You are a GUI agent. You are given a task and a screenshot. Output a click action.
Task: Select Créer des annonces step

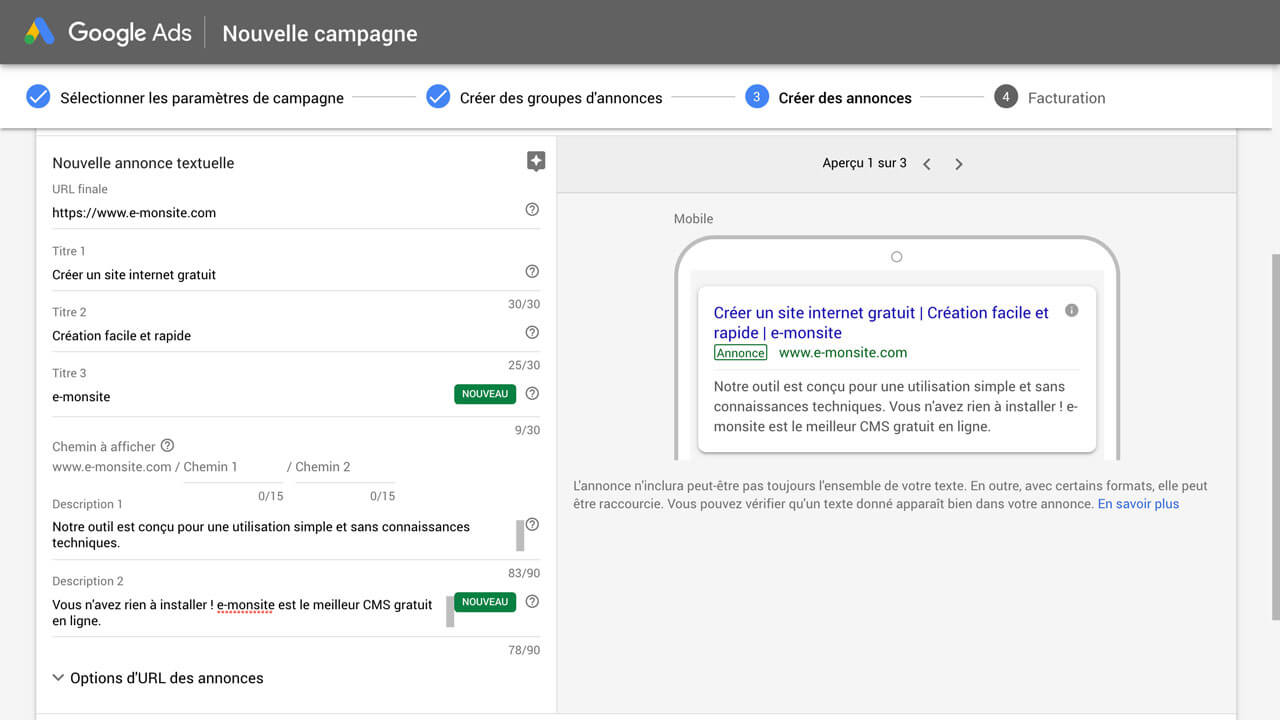(845, 98)
